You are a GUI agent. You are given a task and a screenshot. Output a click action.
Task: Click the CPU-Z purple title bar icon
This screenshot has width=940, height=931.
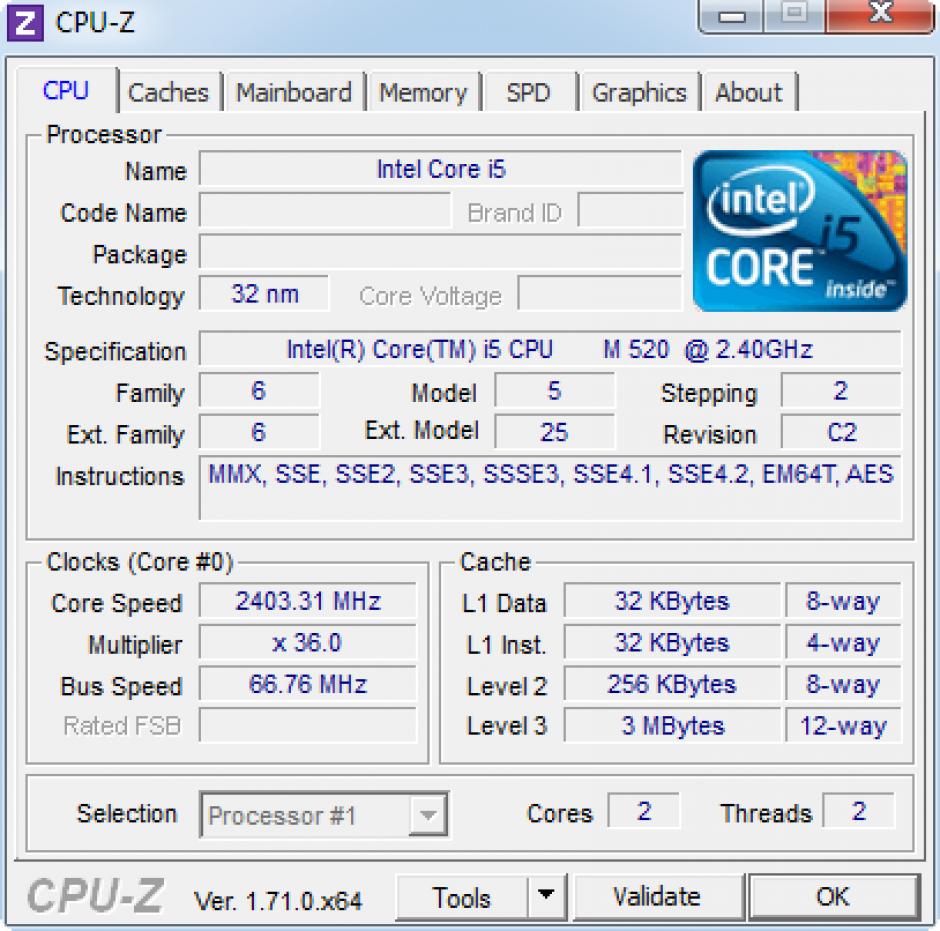tap(27, 21)
